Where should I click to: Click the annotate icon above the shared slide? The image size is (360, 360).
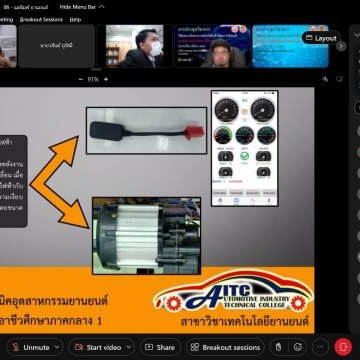[325, 79]
